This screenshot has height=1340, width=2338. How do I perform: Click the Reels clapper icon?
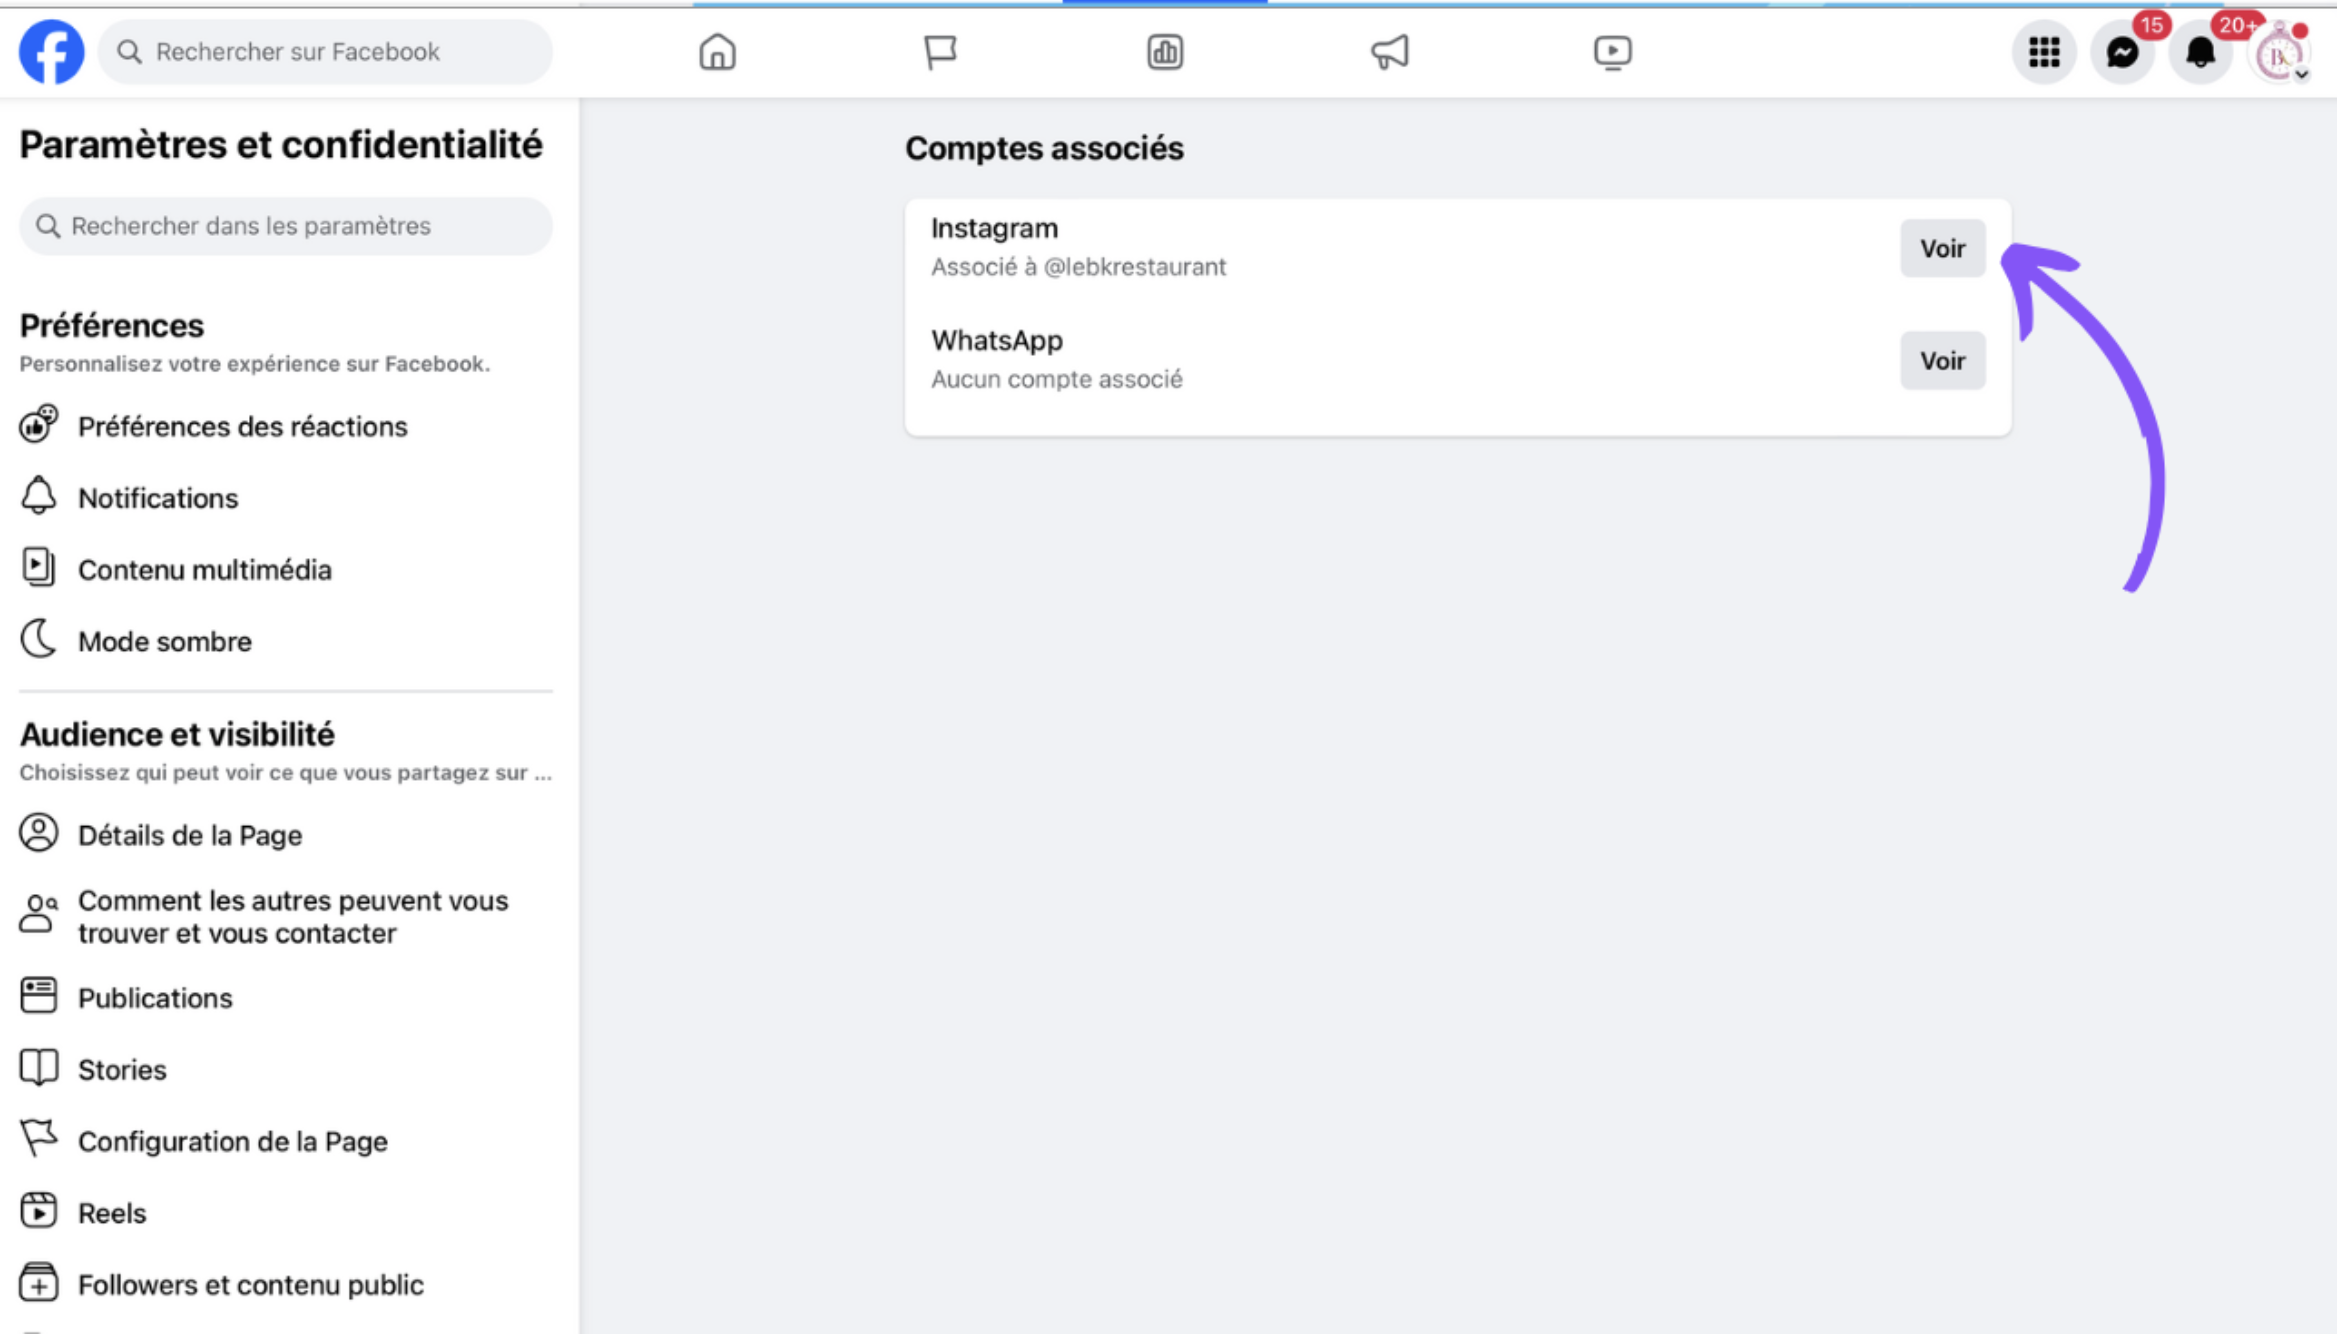38,1212
